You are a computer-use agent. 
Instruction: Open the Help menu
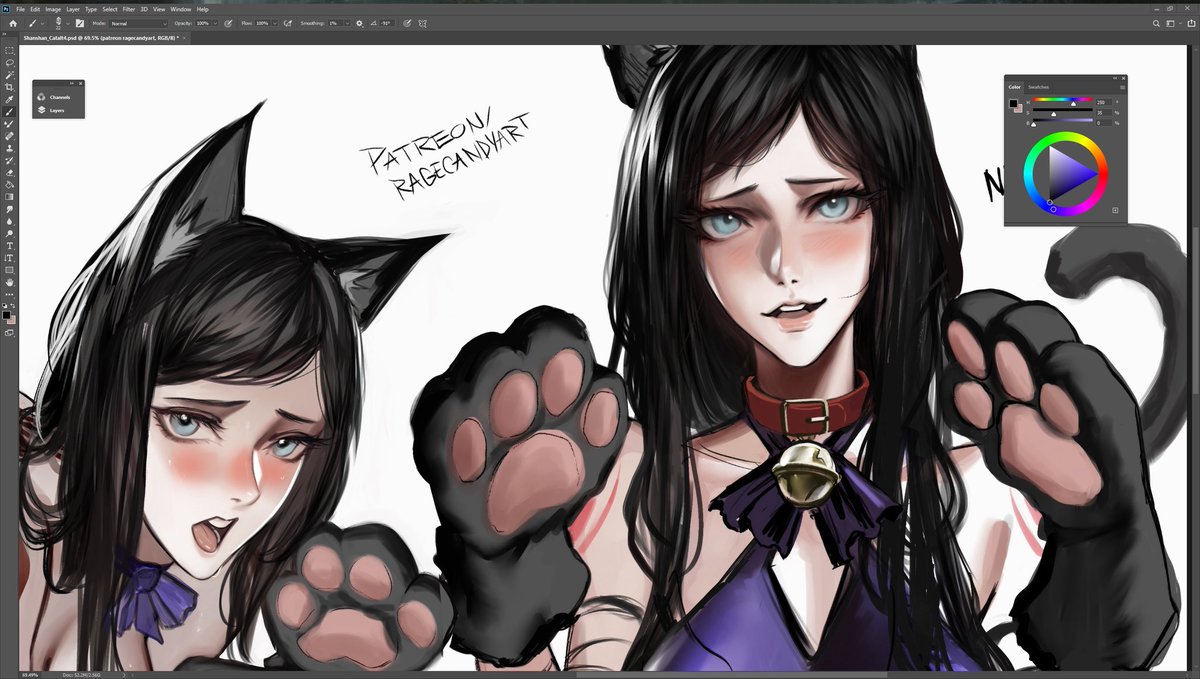coord(202,8)
